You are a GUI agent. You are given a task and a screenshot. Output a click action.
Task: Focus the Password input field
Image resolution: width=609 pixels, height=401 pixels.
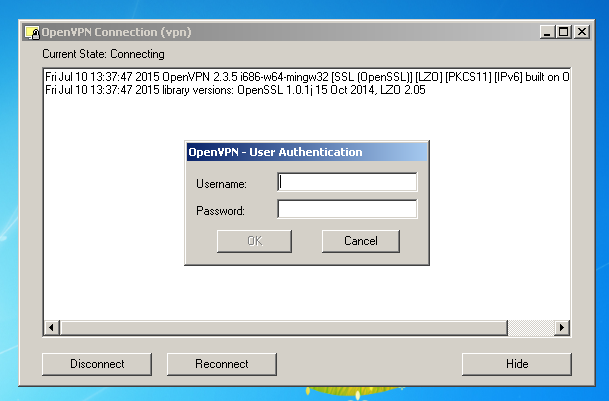[347, 209]
